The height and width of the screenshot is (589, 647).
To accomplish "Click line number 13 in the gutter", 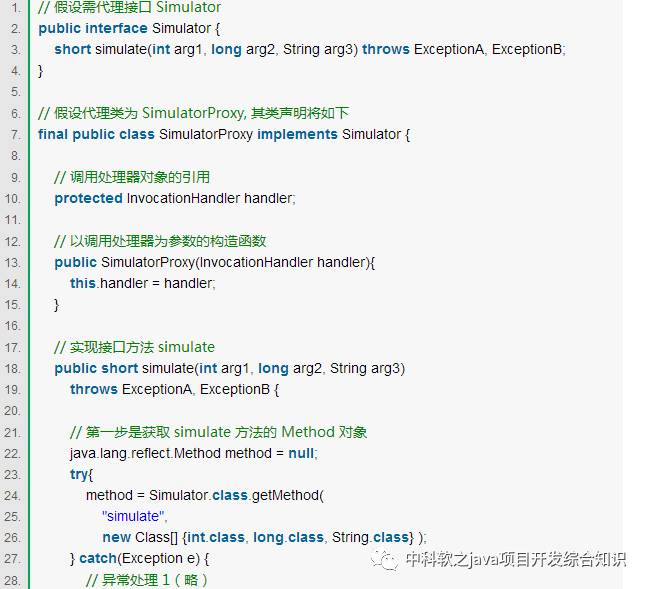I will point(13,263).
